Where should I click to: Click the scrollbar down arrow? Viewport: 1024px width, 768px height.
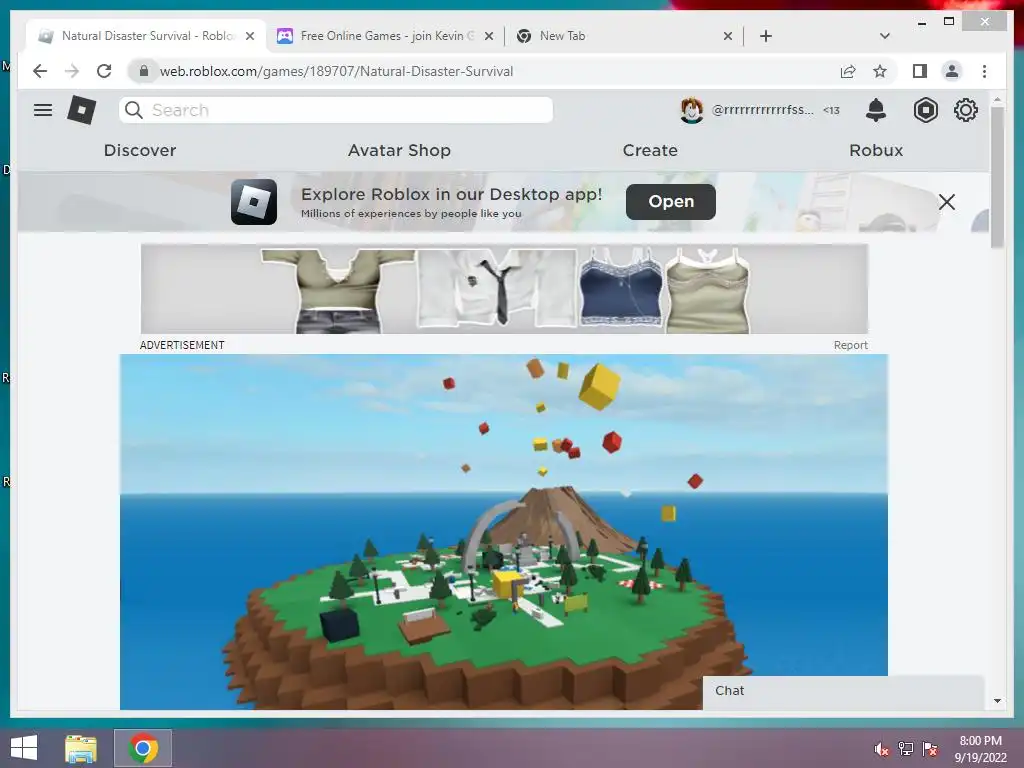(x=997, y=701)
